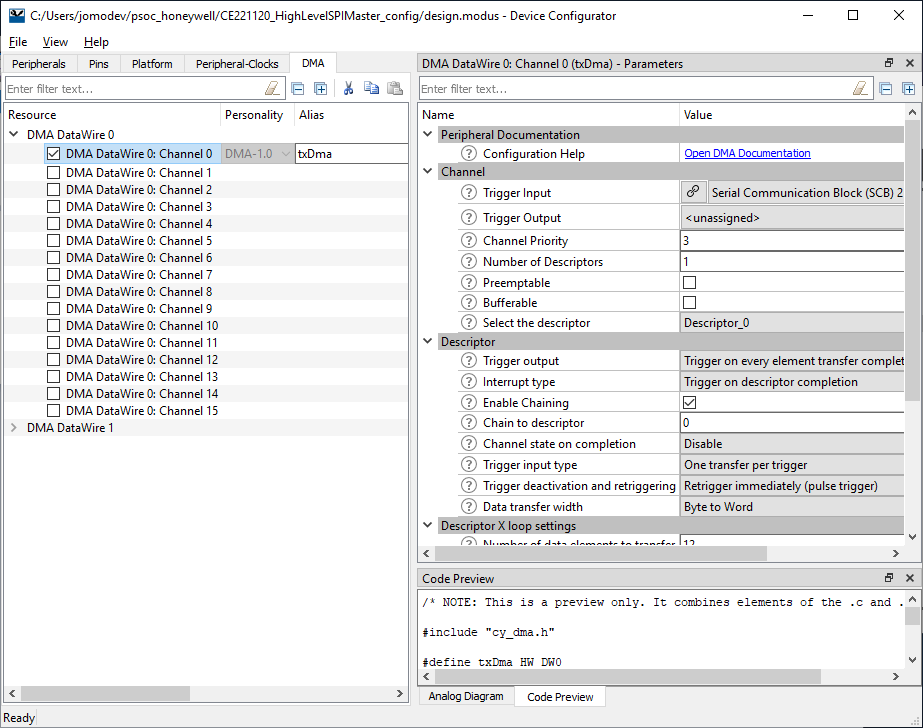
Task: Expand all resources in the DMA tree
Action: (x=321, y=88)
